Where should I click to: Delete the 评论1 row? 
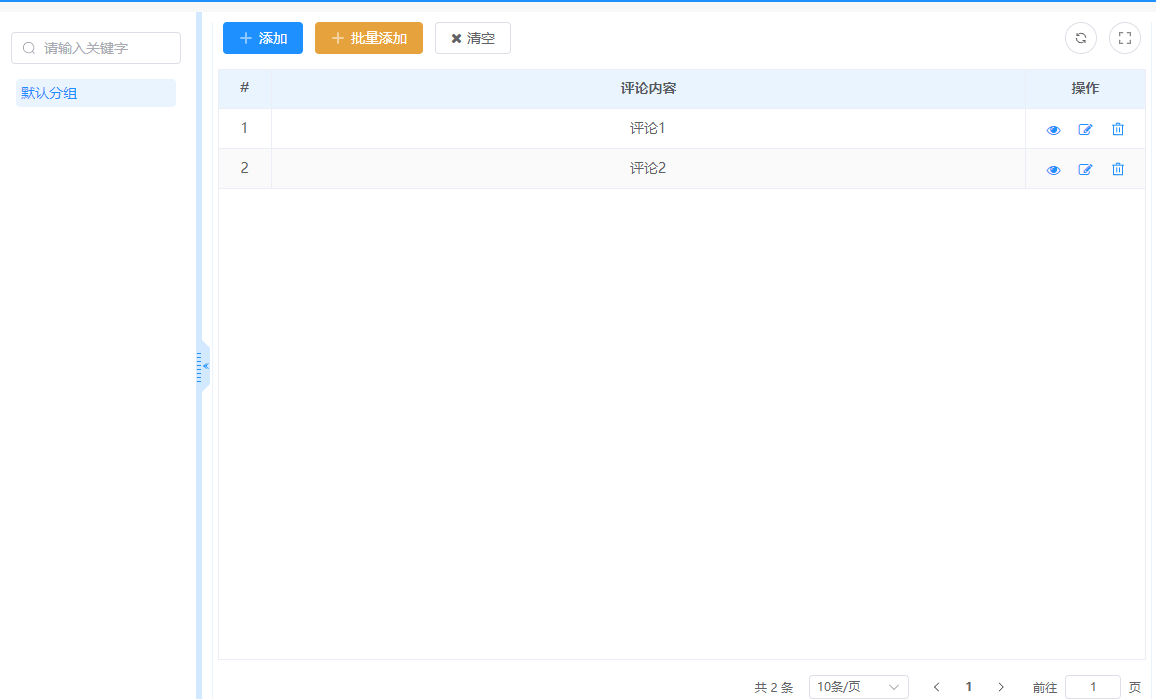click(1118, 129)
